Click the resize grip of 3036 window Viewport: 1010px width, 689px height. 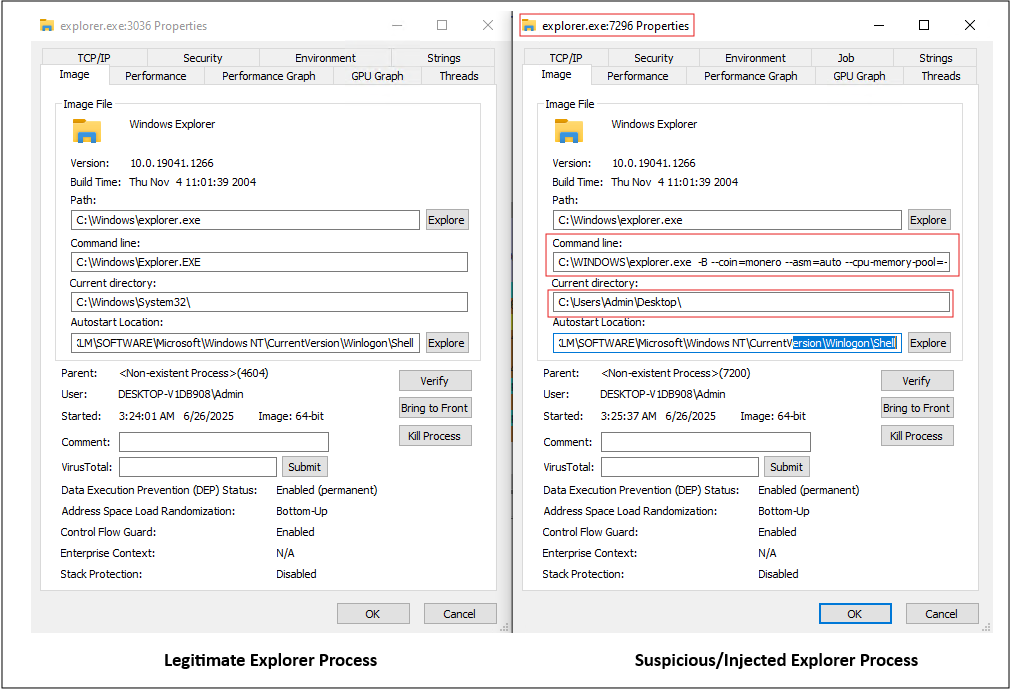coord(504,627)
